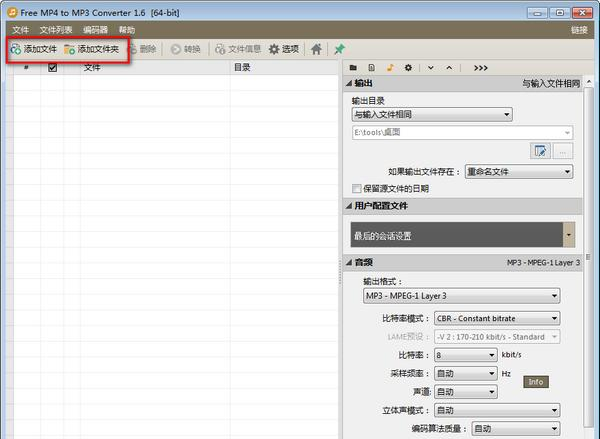The height and width of the screenshot is (439, 600).
Task: Open the 帮助 (Help) menu
Action: (x=127, y=30)
